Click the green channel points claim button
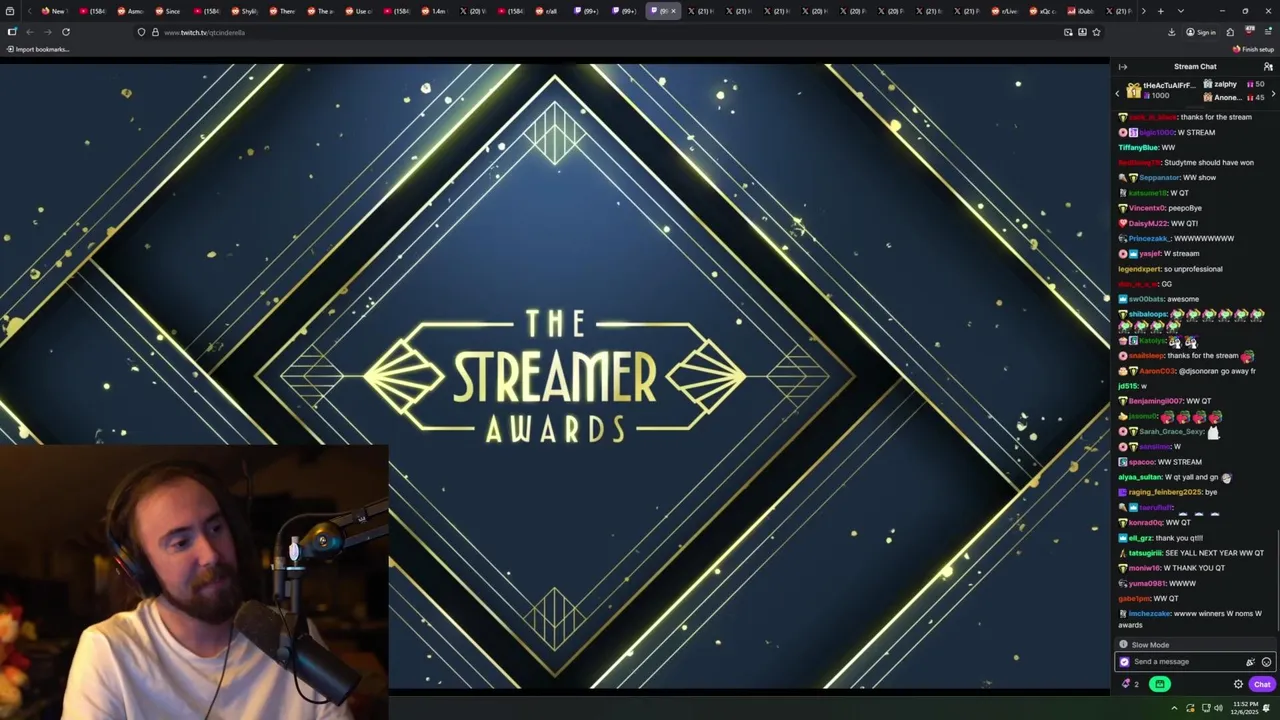 point(1159,685)
